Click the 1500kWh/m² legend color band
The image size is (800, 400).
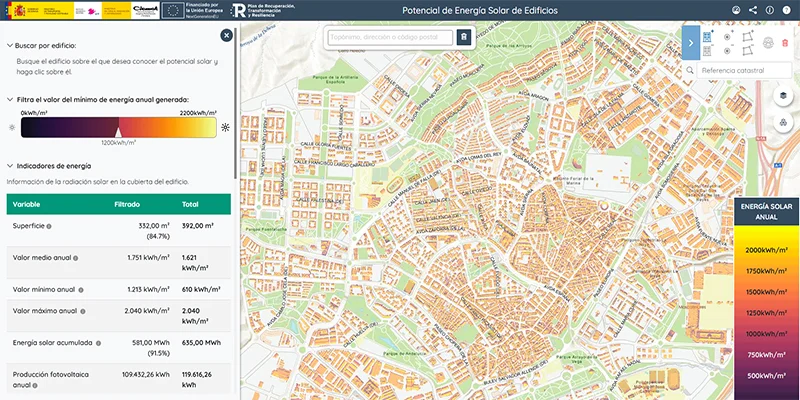coord(766,292)
